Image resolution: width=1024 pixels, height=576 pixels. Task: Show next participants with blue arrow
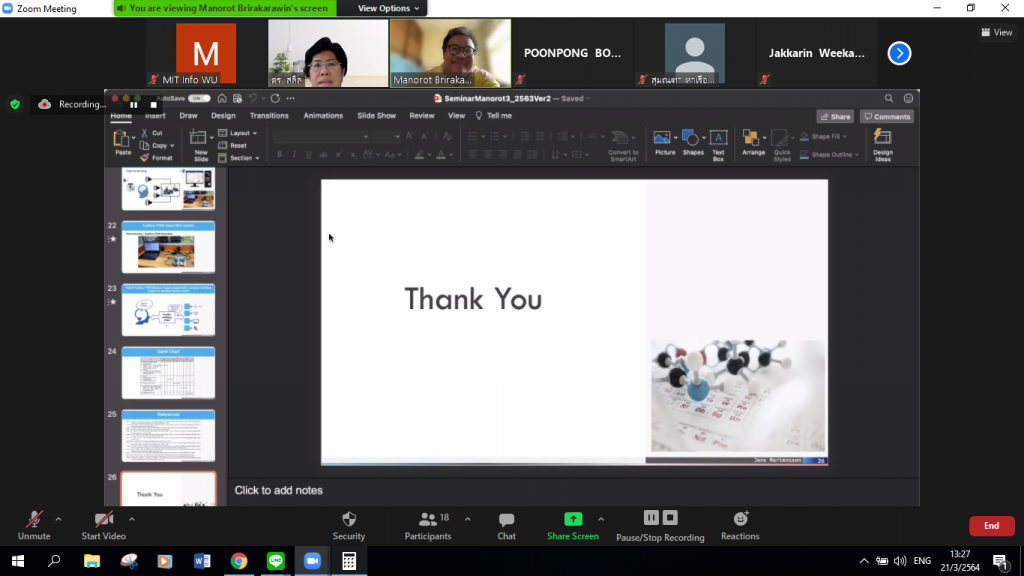click(x=899, y=53)
